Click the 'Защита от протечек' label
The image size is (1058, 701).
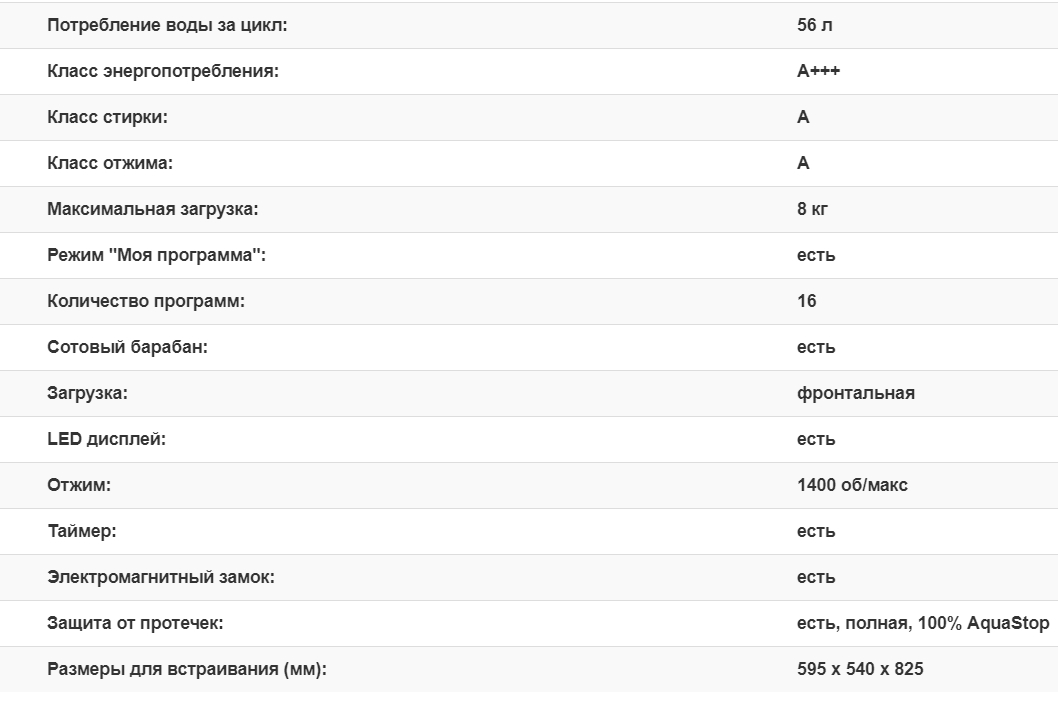click(x=135, y=623)
